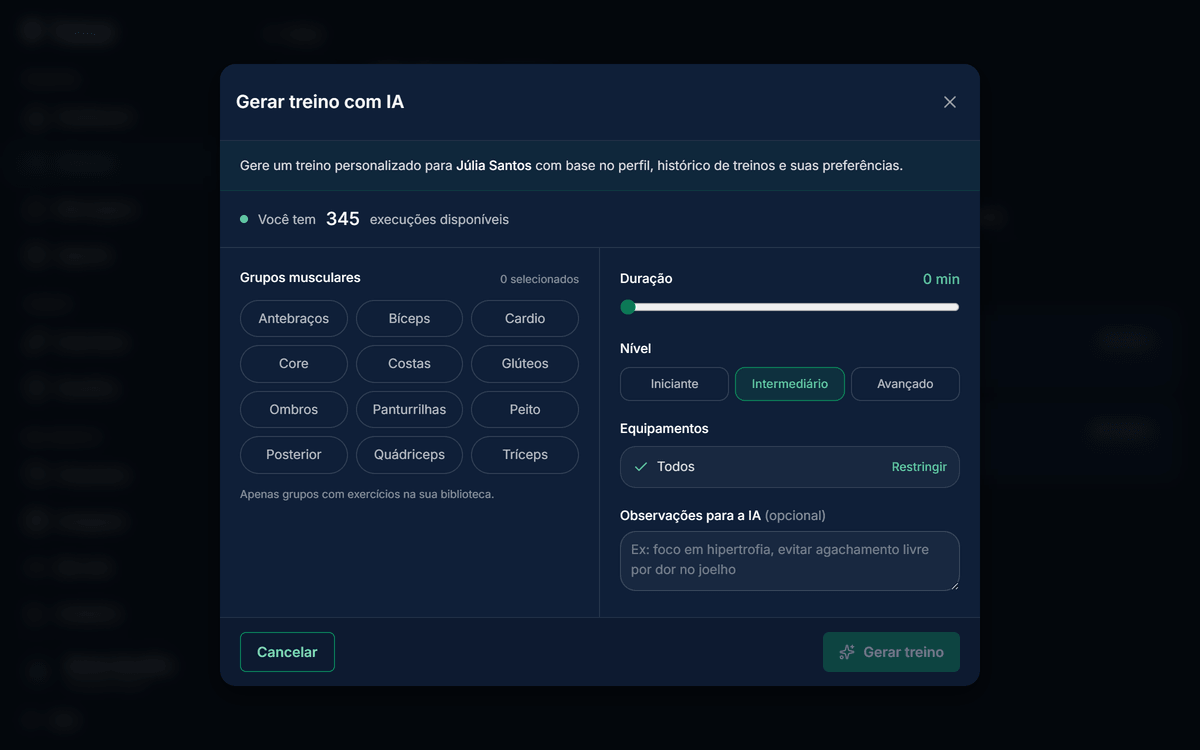The width and height of the screenshot is (1200, 750).
Task: Toggle the Peito muscle group chip
Action: click(x=525, y=410)
